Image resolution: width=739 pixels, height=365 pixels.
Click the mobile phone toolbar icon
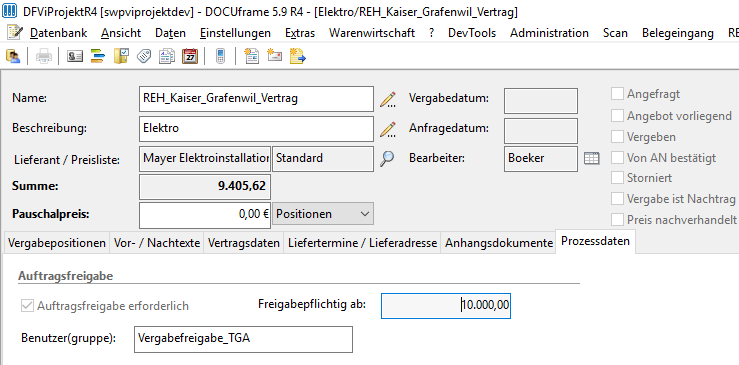coord(220,56)
